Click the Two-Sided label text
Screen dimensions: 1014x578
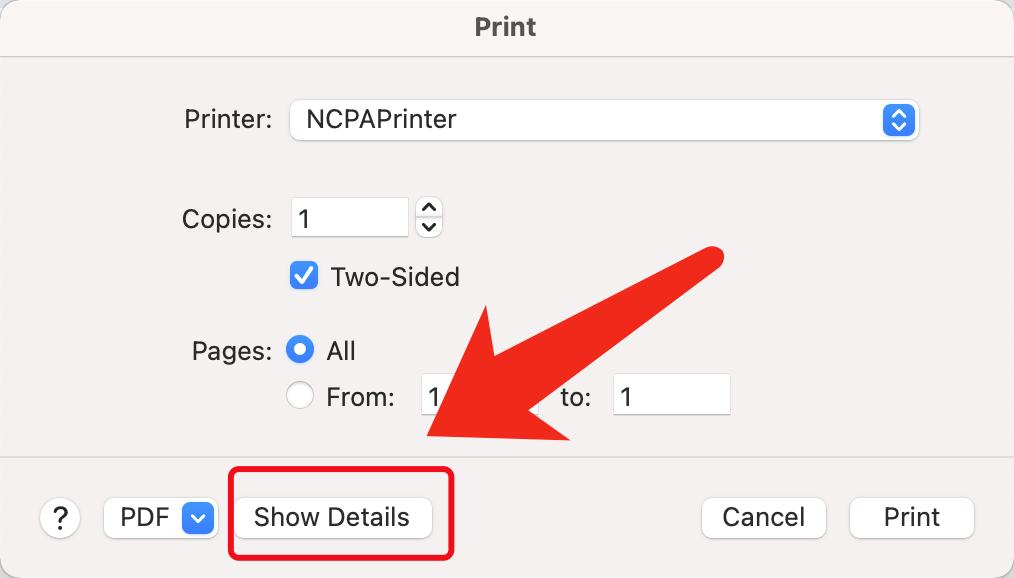[395, 277]
